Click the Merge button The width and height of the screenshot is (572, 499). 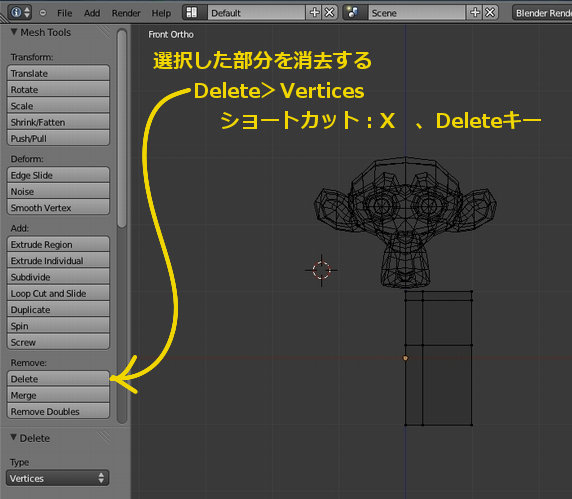pyautogui.click(x=58, y=395)
